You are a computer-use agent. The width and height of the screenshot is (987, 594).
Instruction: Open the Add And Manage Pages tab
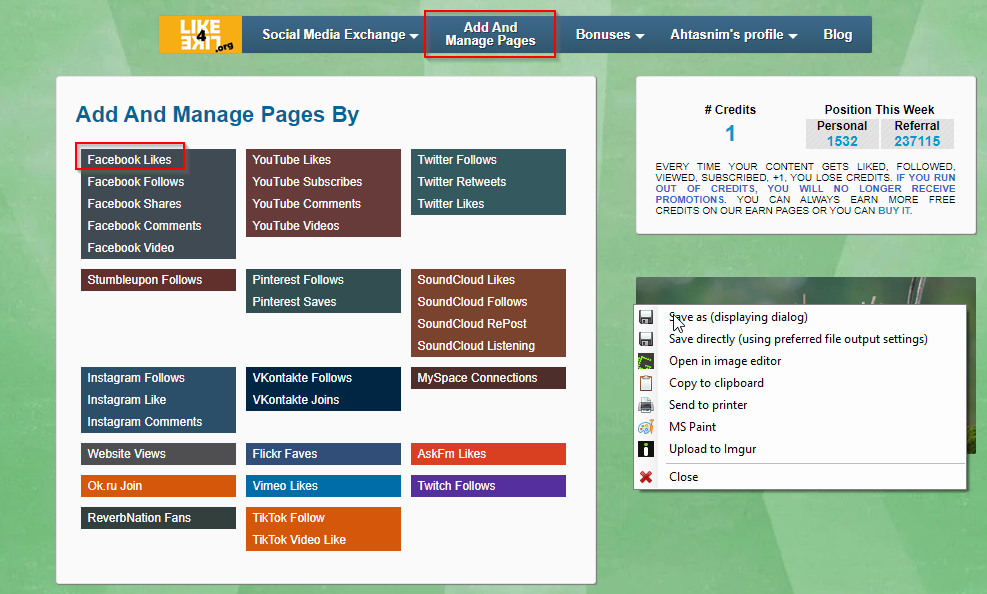point(490,35)
